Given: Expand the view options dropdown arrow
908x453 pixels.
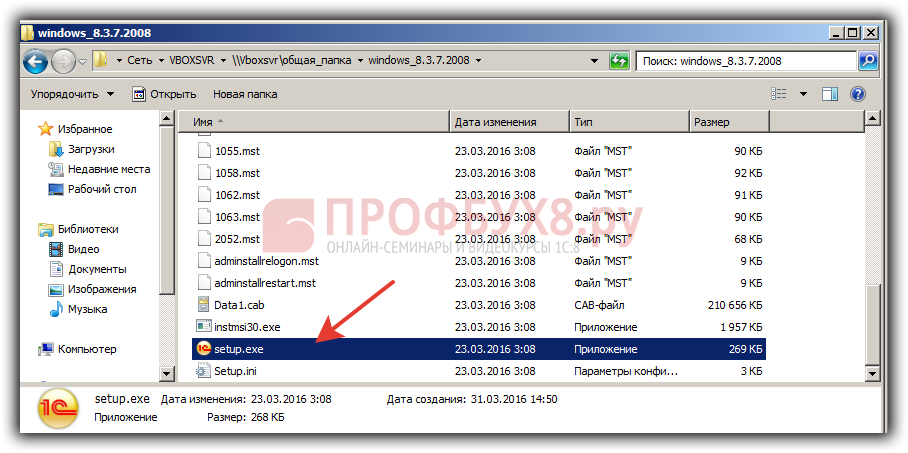Looking at the screenshot, I should coord(802,94).
